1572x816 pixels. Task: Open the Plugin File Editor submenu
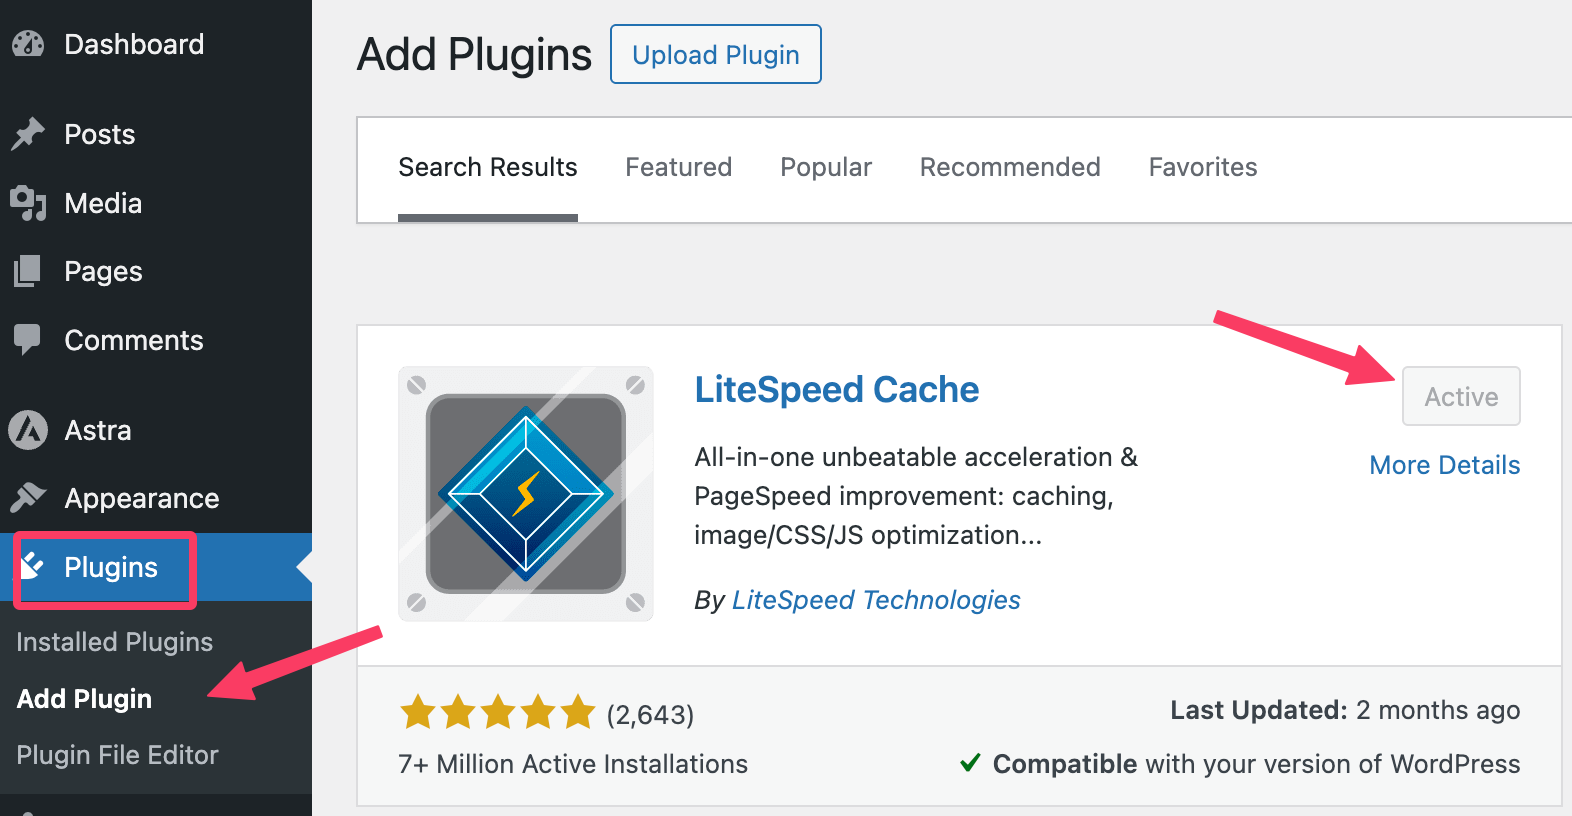point(117,755)
